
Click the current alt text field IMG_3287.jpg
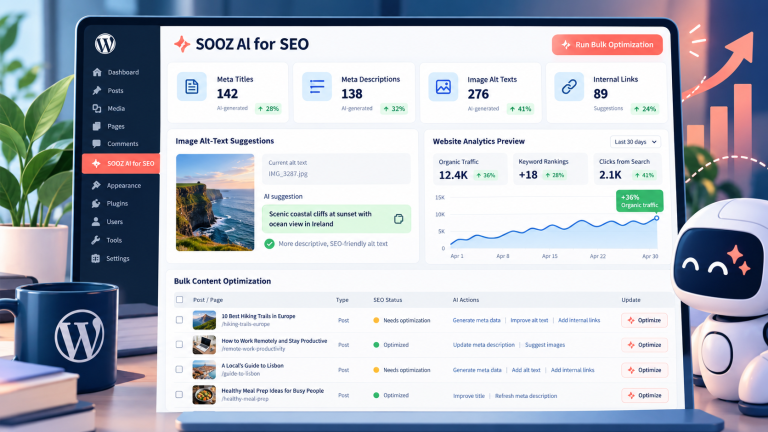(x=336, y=168)
